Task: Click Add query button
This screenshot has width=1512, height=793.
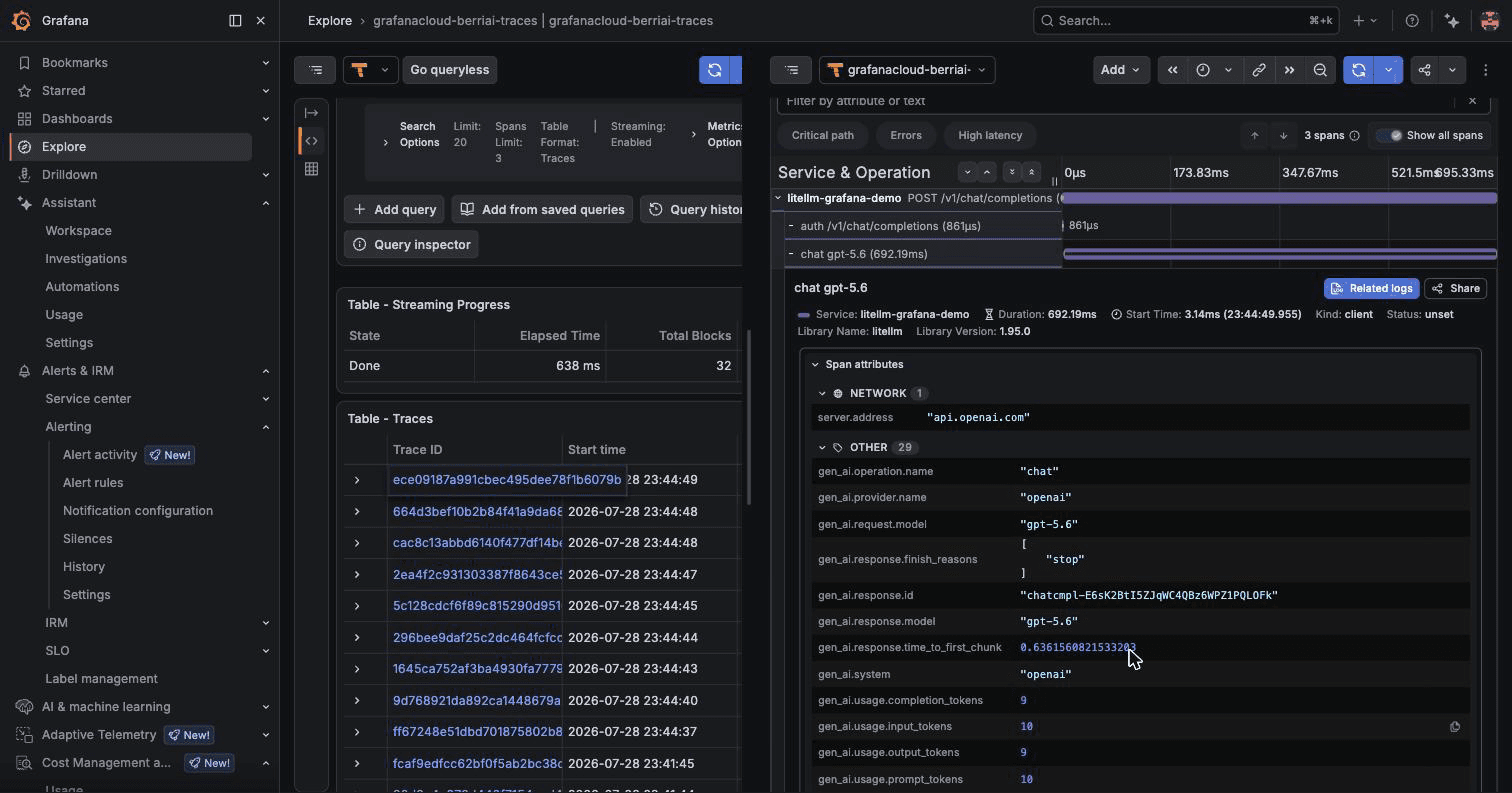Action: pyautogui.click(x=395, y=210)
